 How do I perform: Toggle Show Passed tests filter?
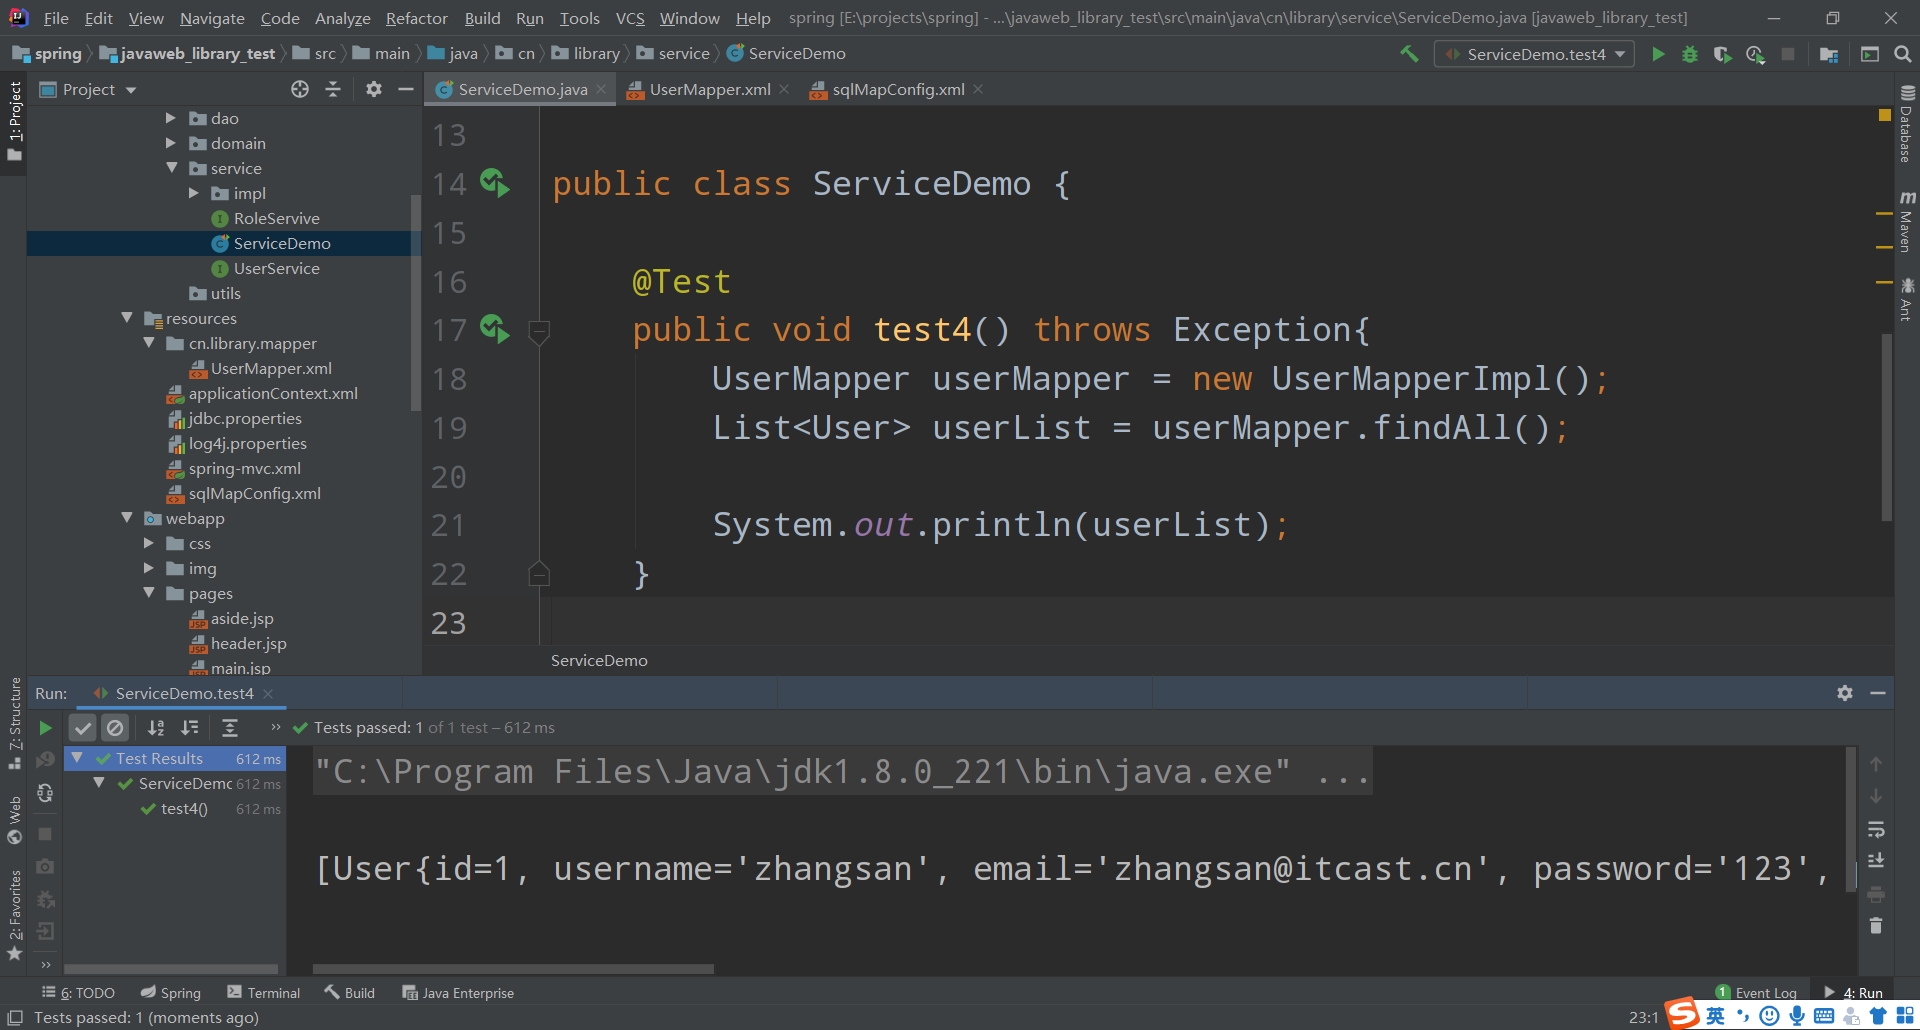click(x=83, y=727)
